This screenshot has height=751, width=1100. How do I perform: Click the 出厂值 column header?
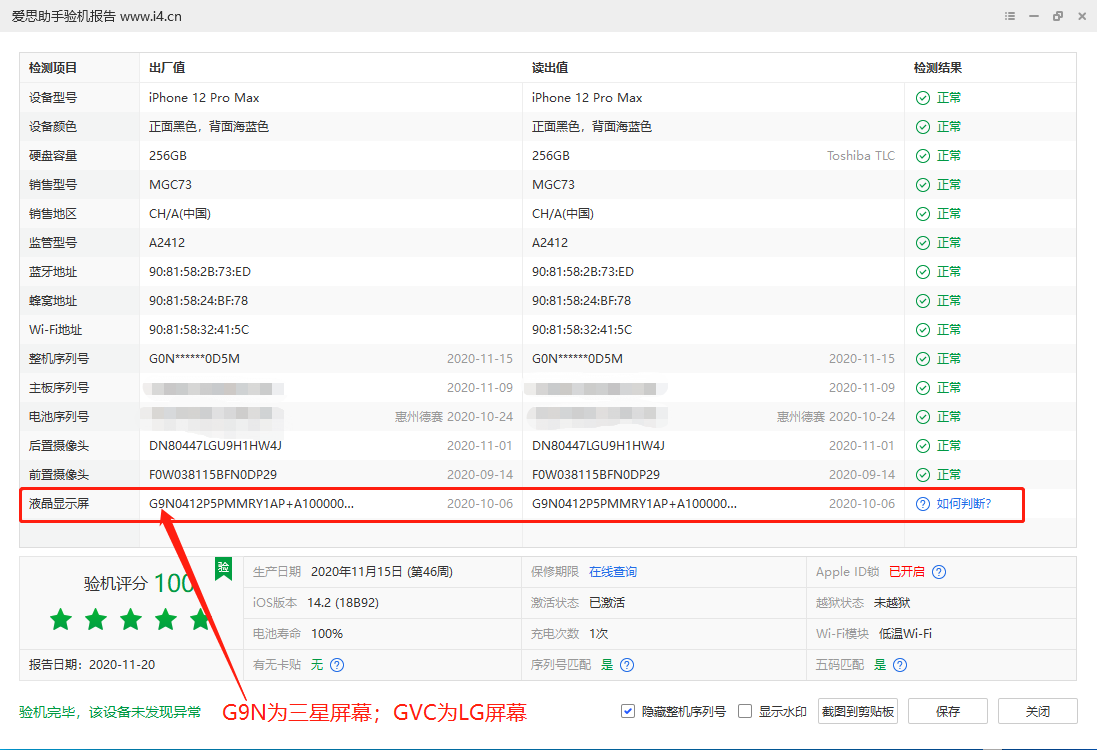[x=167, y=68]
